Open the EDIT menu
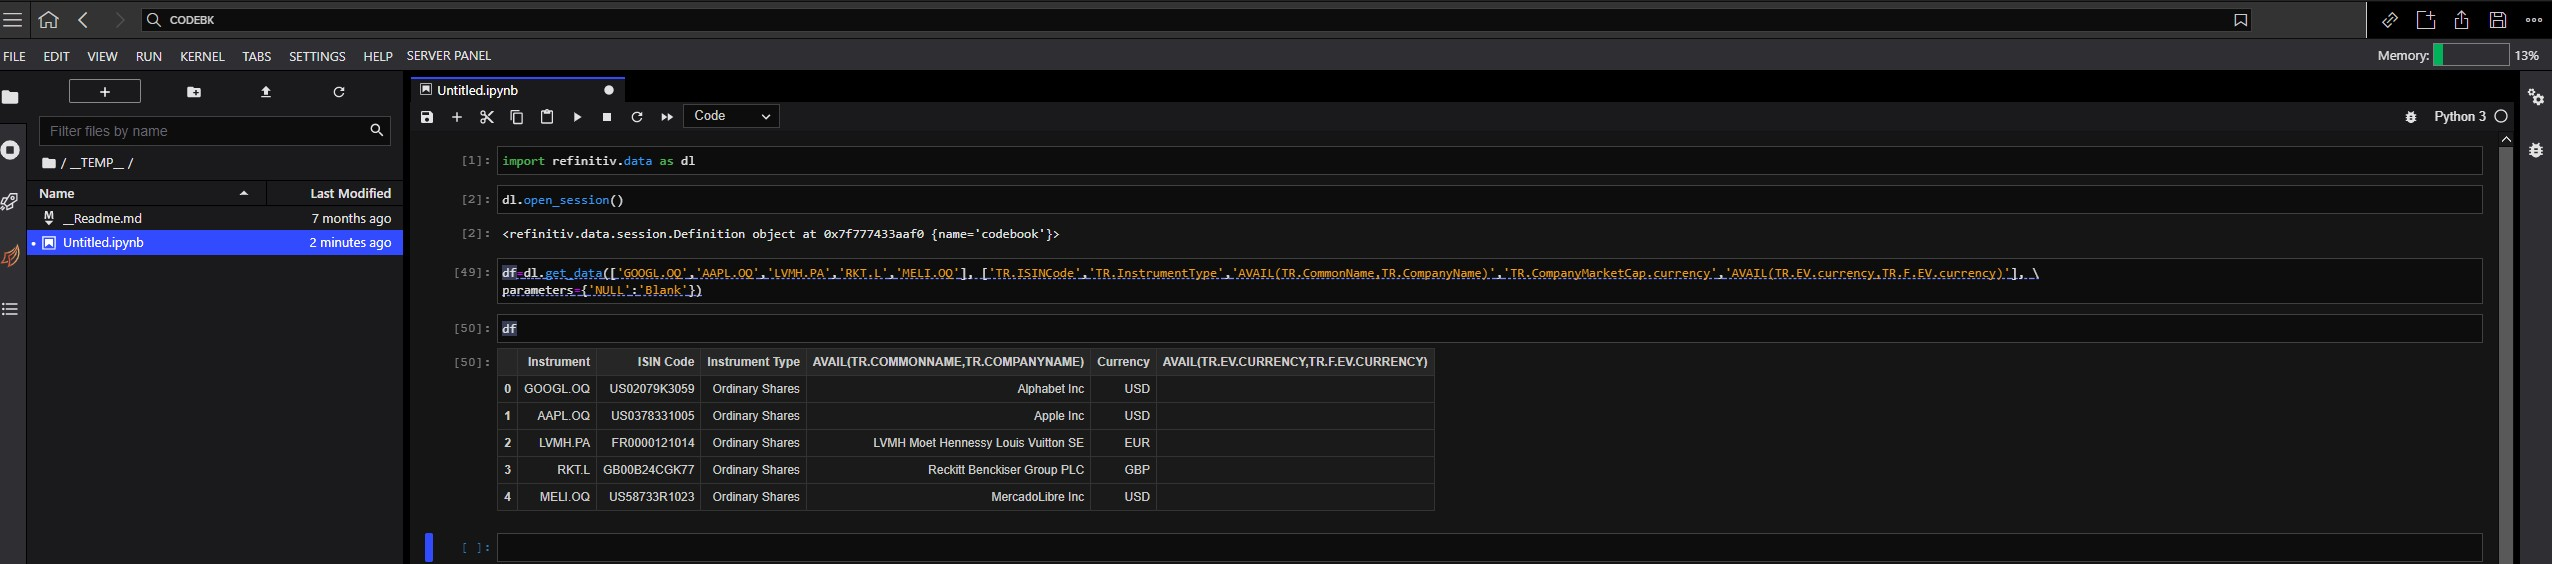 coord(56,56)
